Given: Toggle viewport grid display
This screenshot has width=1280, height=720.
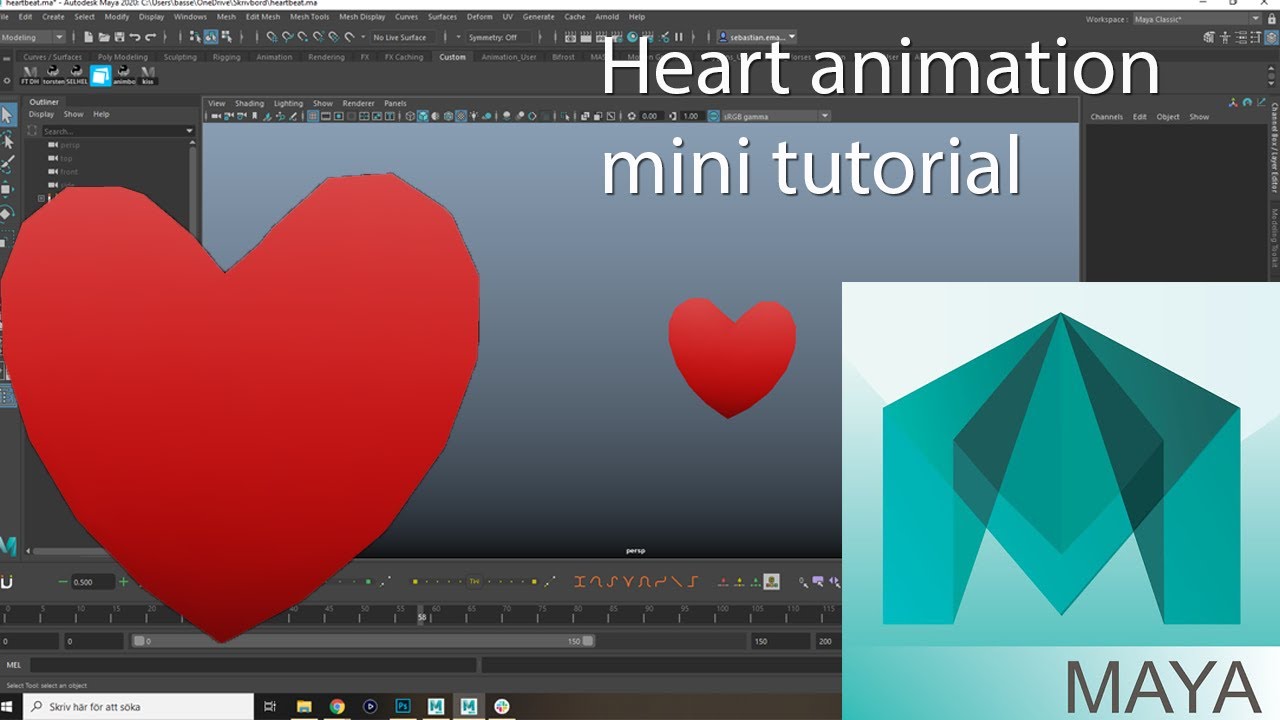Looking at the screenshot, I should 313,116.
